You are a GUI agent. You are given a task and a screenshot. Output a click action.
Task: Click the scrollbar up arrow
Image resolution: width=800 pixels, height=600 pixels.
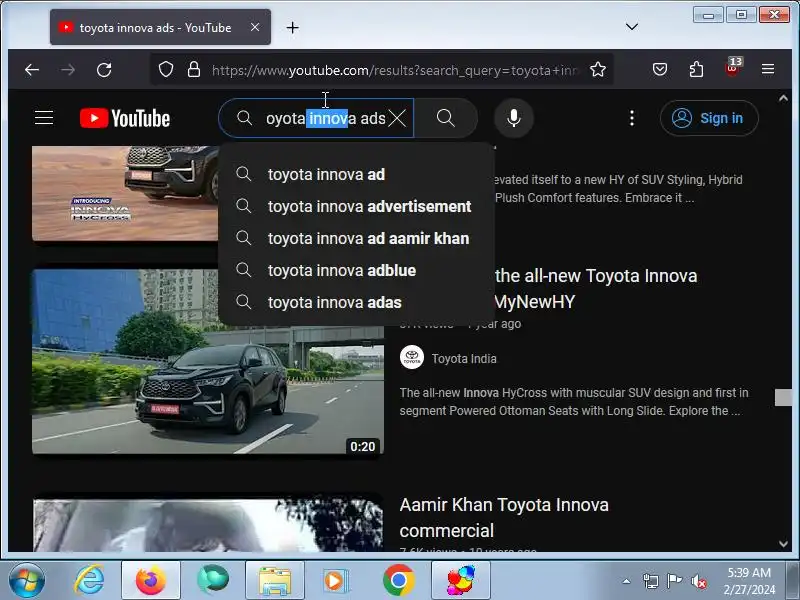pyautogui.click(x=784, y=98)
